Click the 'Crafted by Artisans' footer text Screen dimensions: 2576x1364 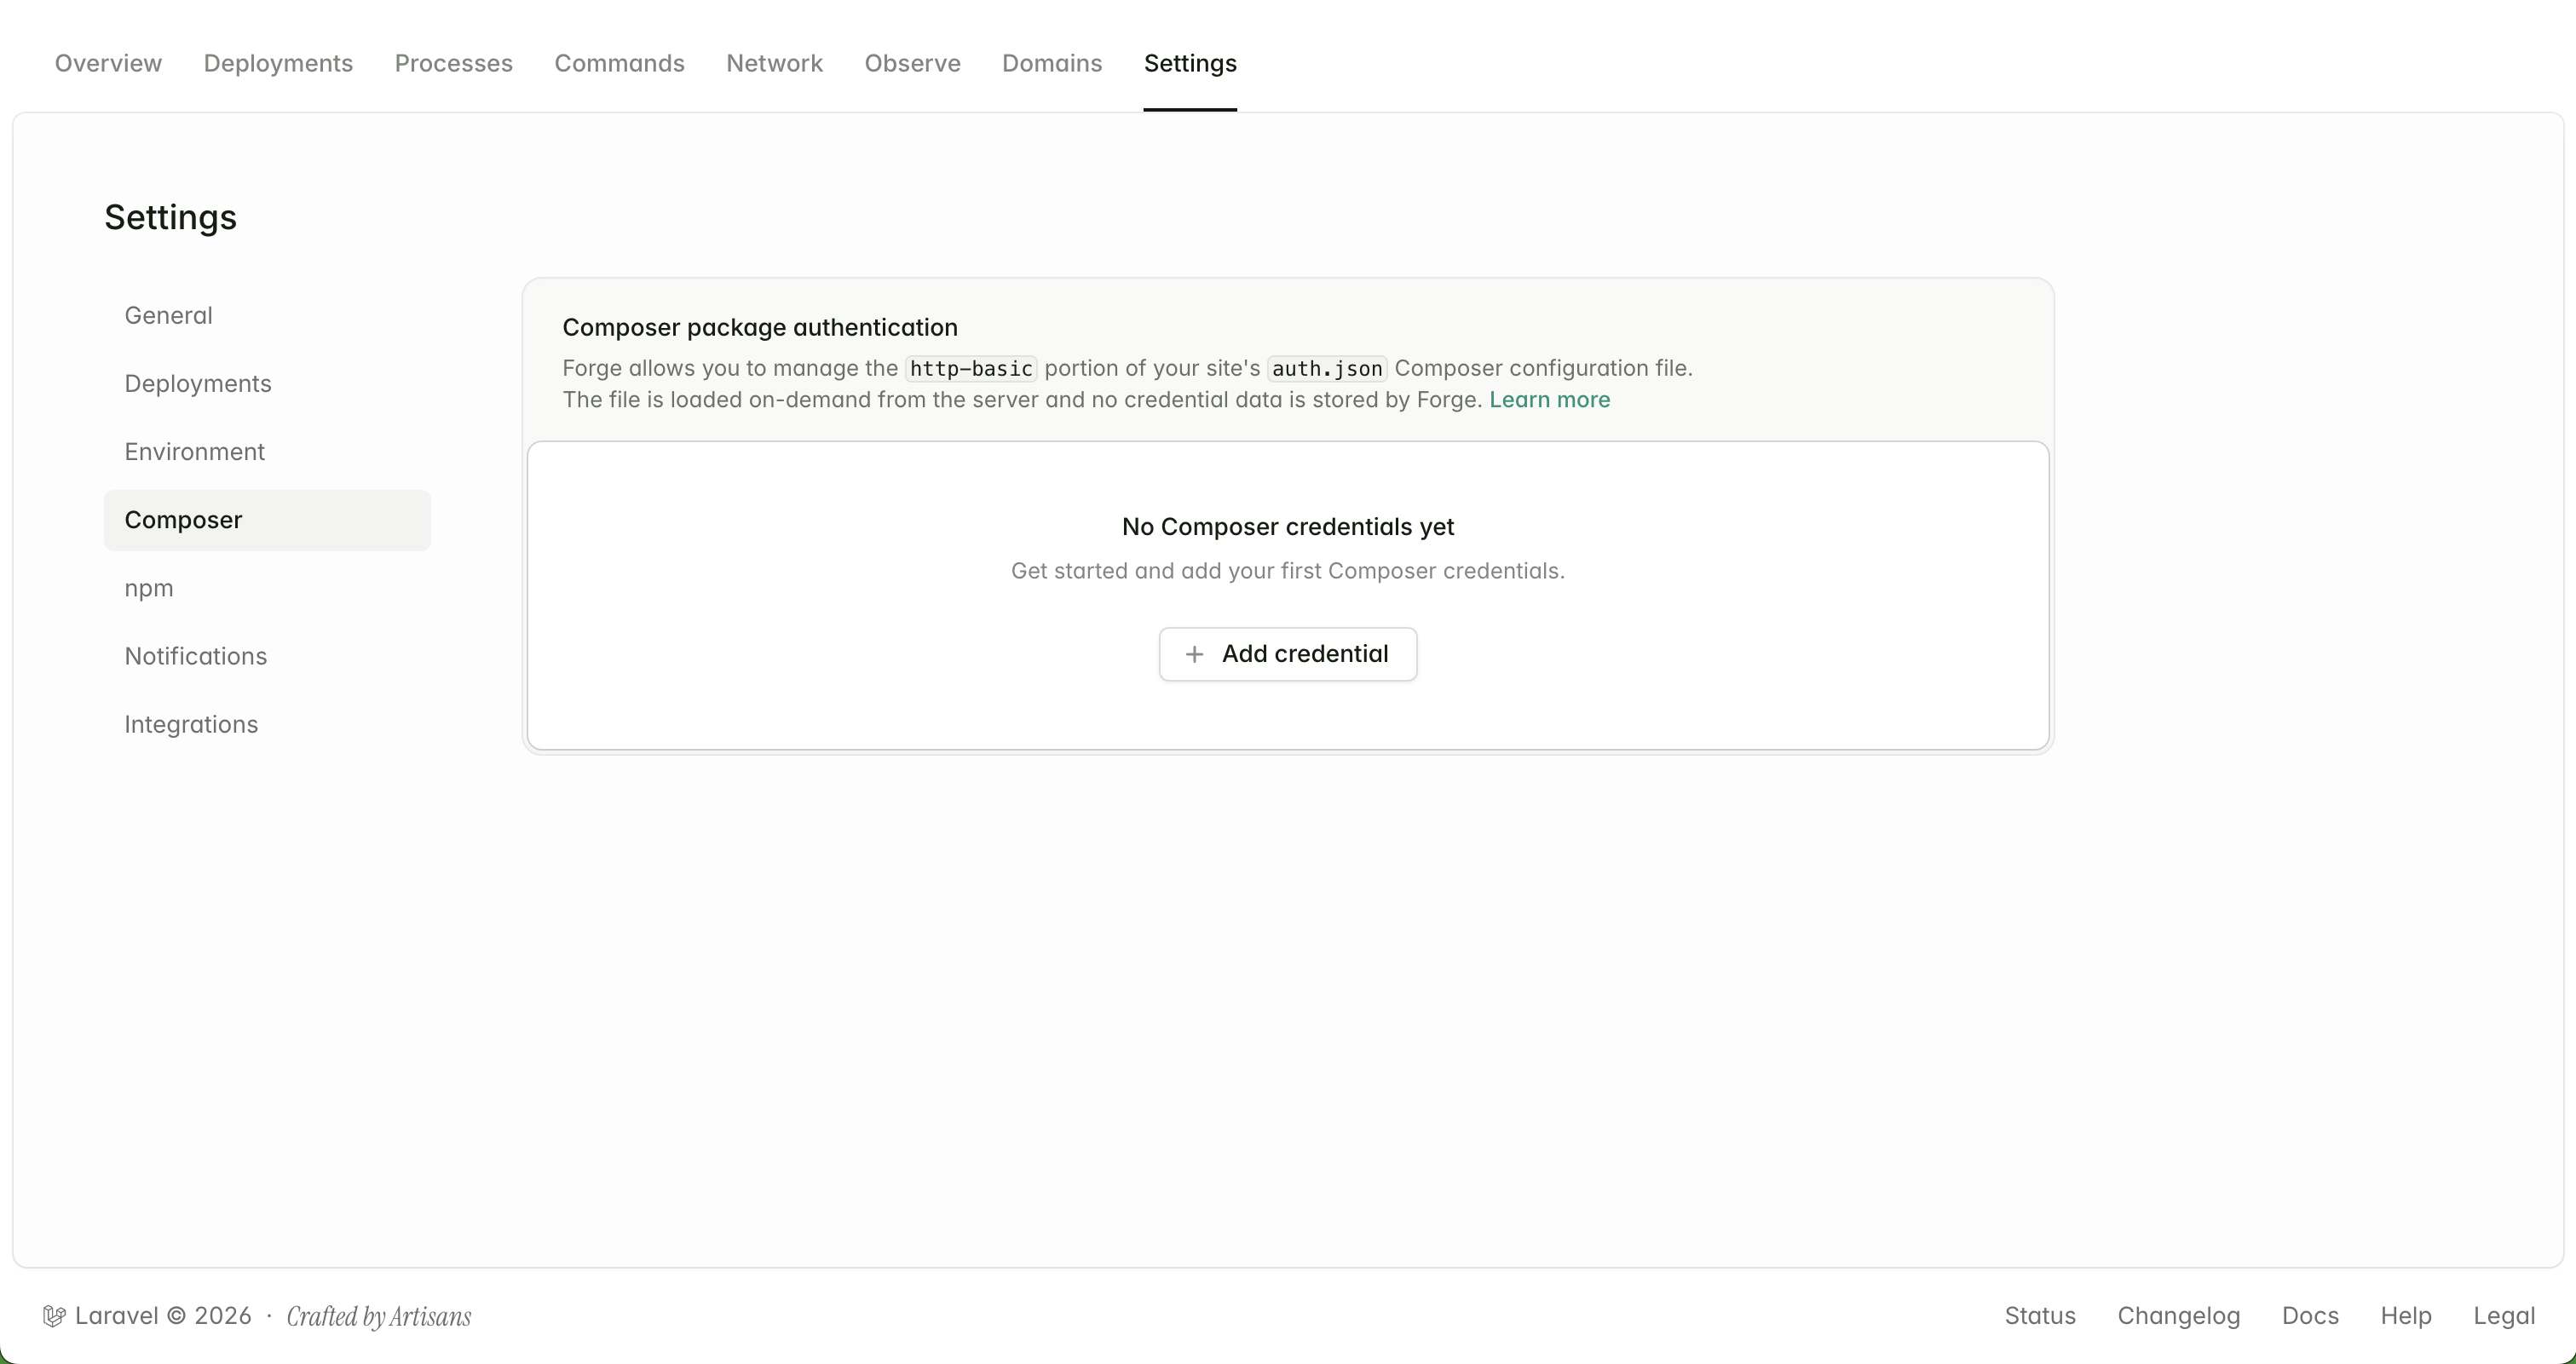pyautogui.click(x=379, y=1317)
